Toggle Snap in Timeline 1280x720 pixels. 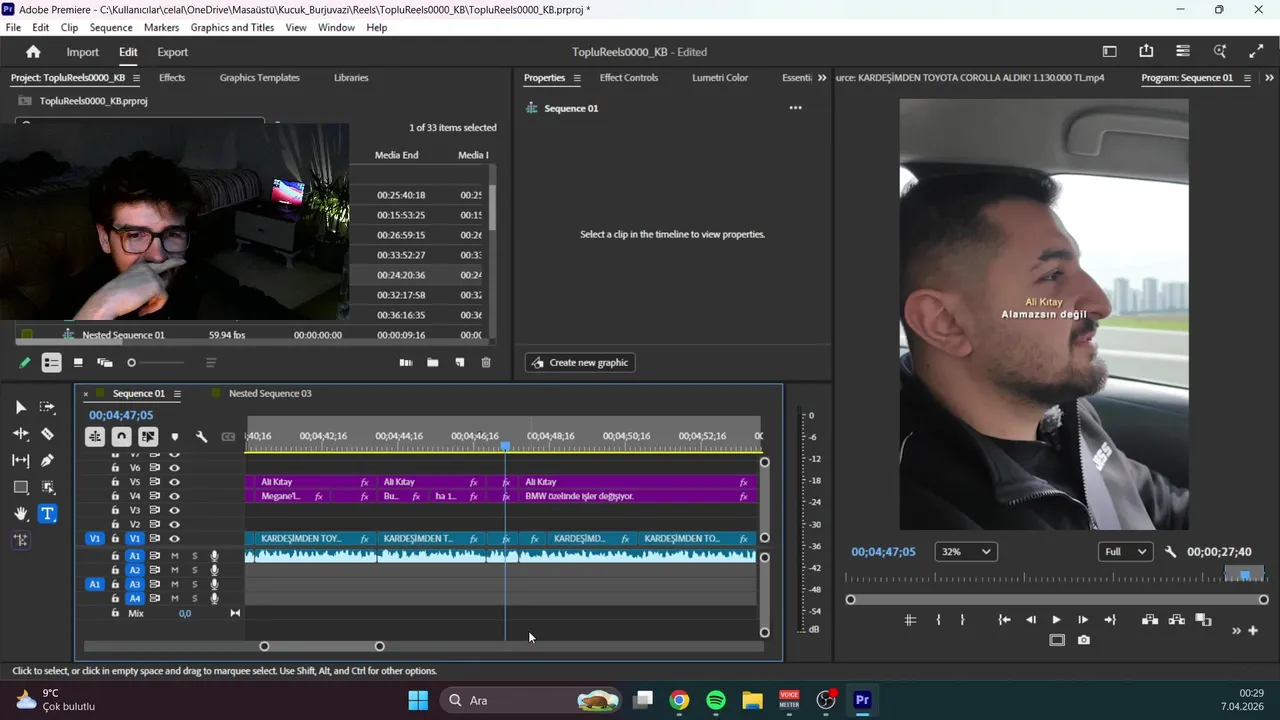pyautogui.click(x=121, y=437)
